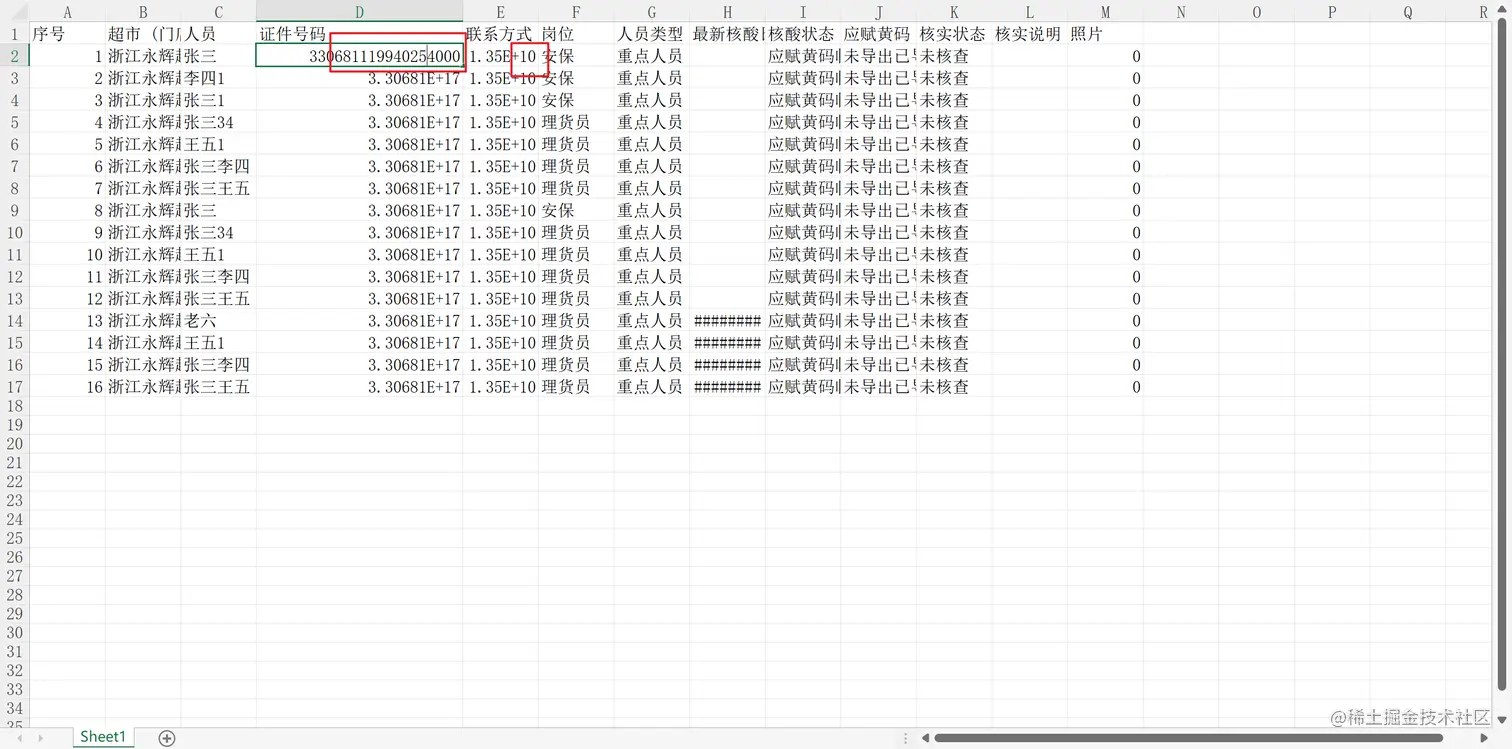Select column G header
1512x749 pixels.
(x=652, y=12)
